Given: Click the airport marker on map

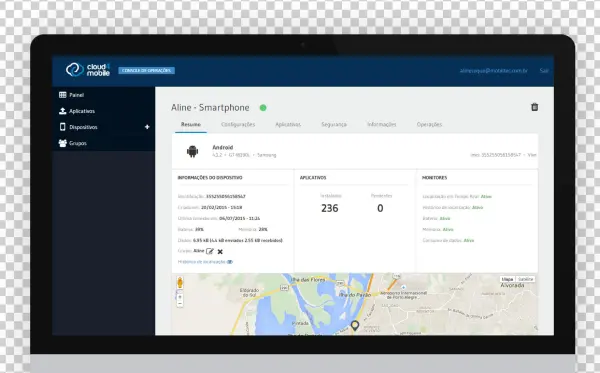Looking at the screenshot, I should pyautogui.click(x=403, y=287).
